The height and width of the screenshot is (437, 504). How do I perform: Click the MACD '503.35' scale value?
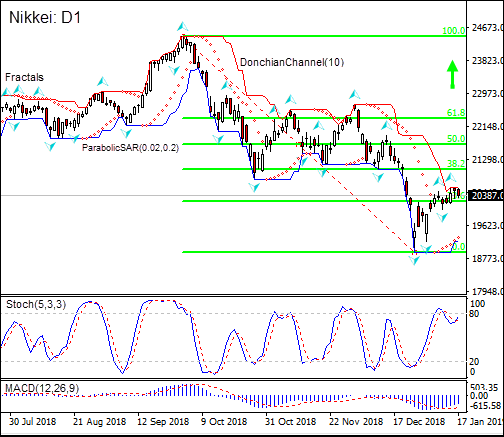pyautogui.click(x=484, y=388)
